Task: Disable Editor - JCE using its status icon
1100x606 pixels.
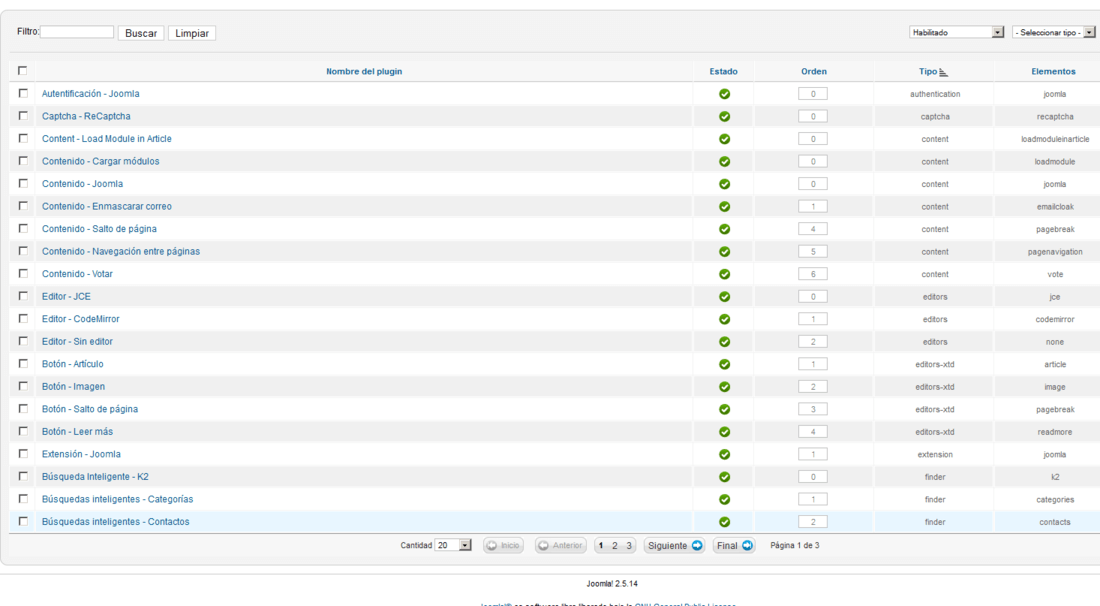Action: coord(724,297)
